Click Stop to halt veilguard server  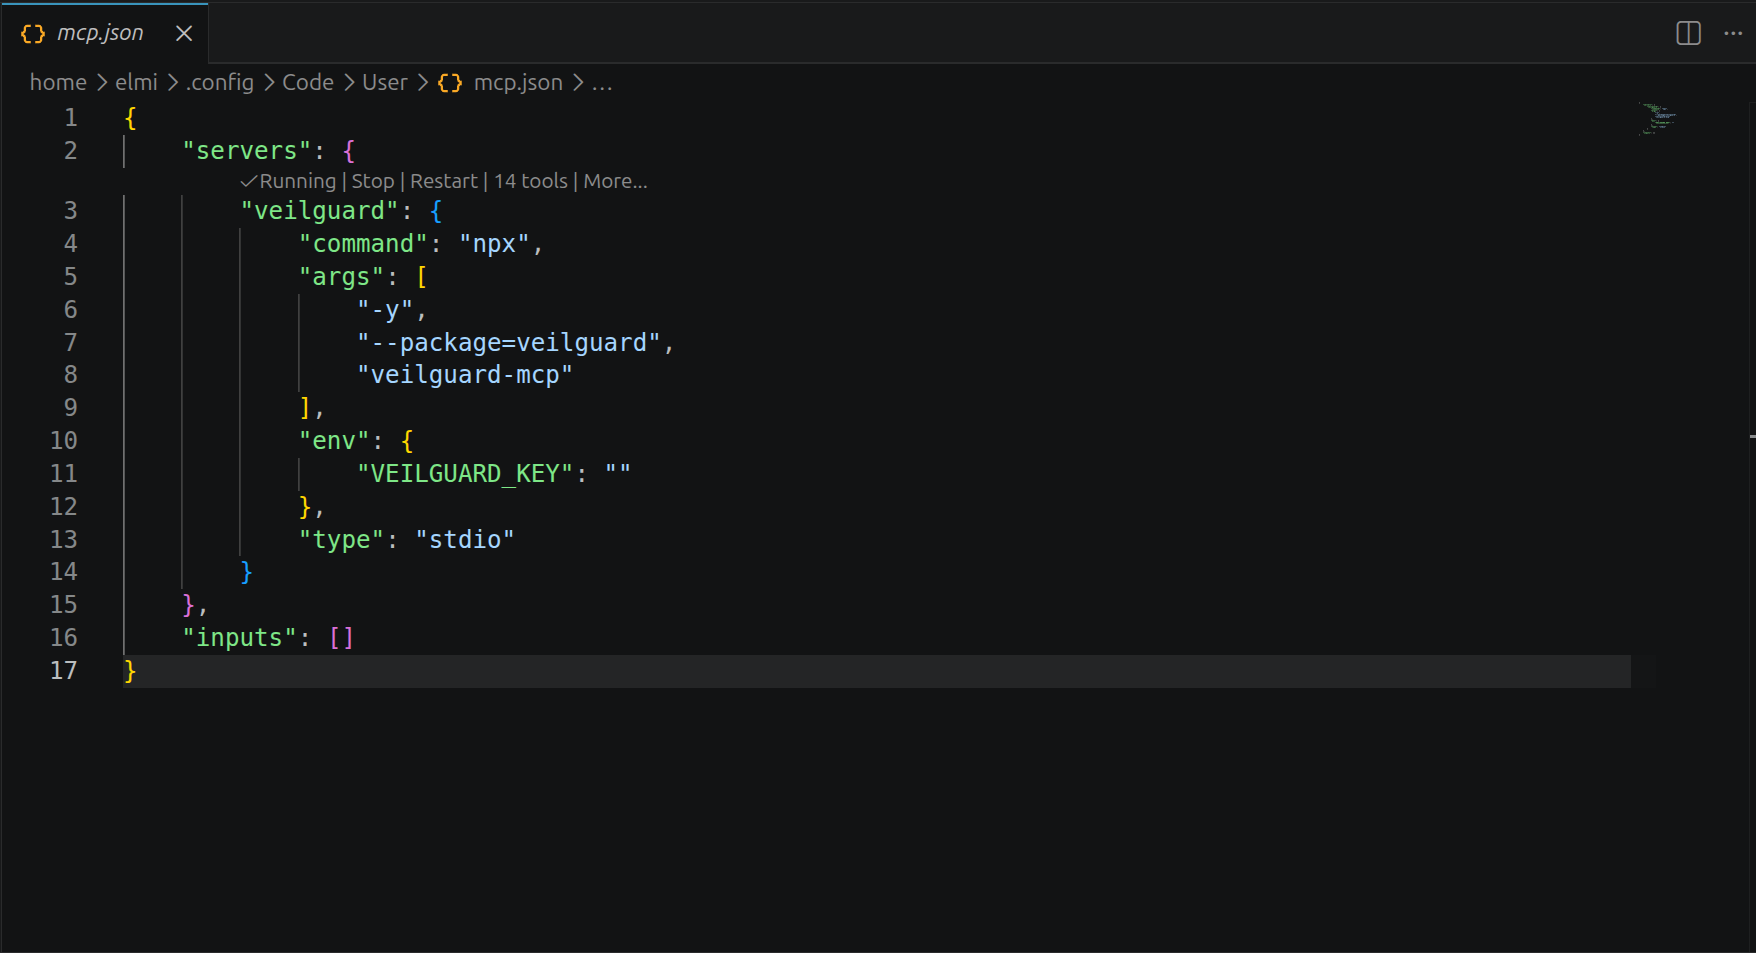click(373, 181)
